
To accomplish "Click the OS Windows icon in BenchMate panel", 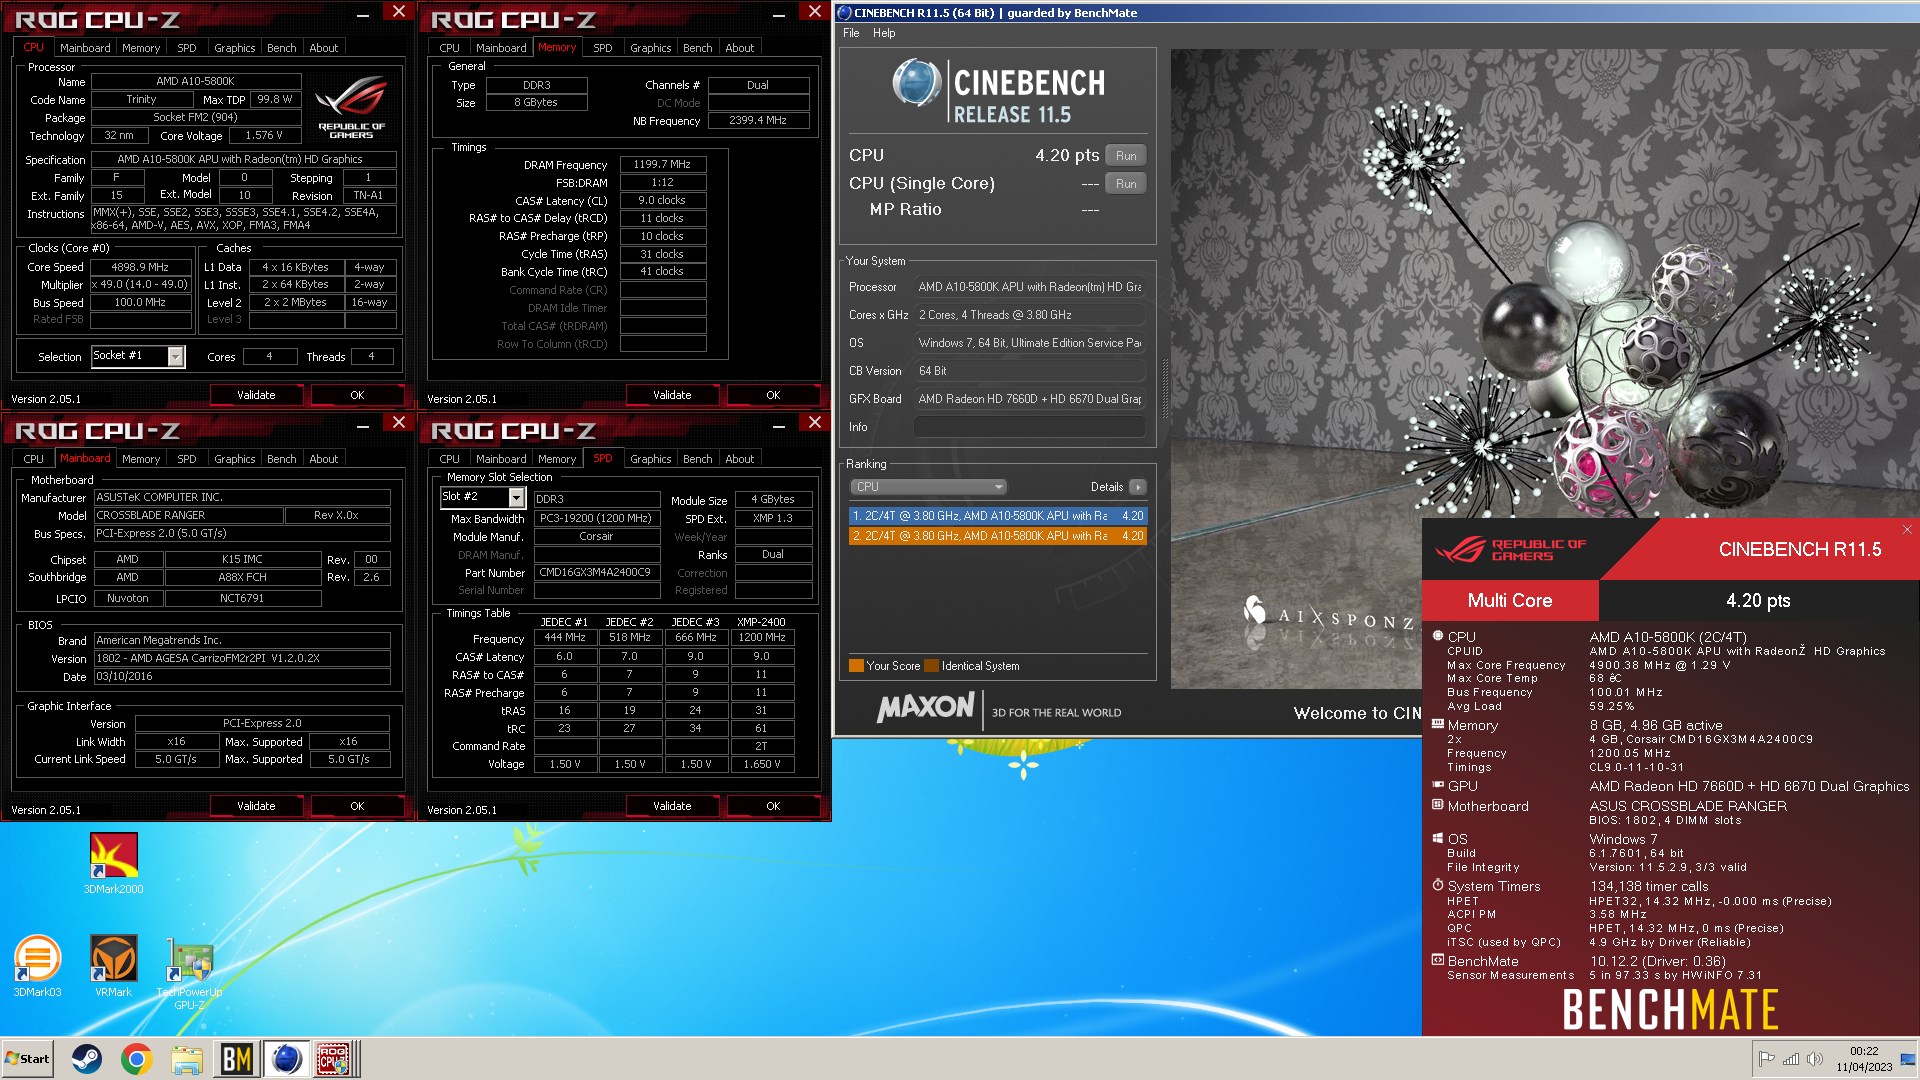I will coord(1438,838).
